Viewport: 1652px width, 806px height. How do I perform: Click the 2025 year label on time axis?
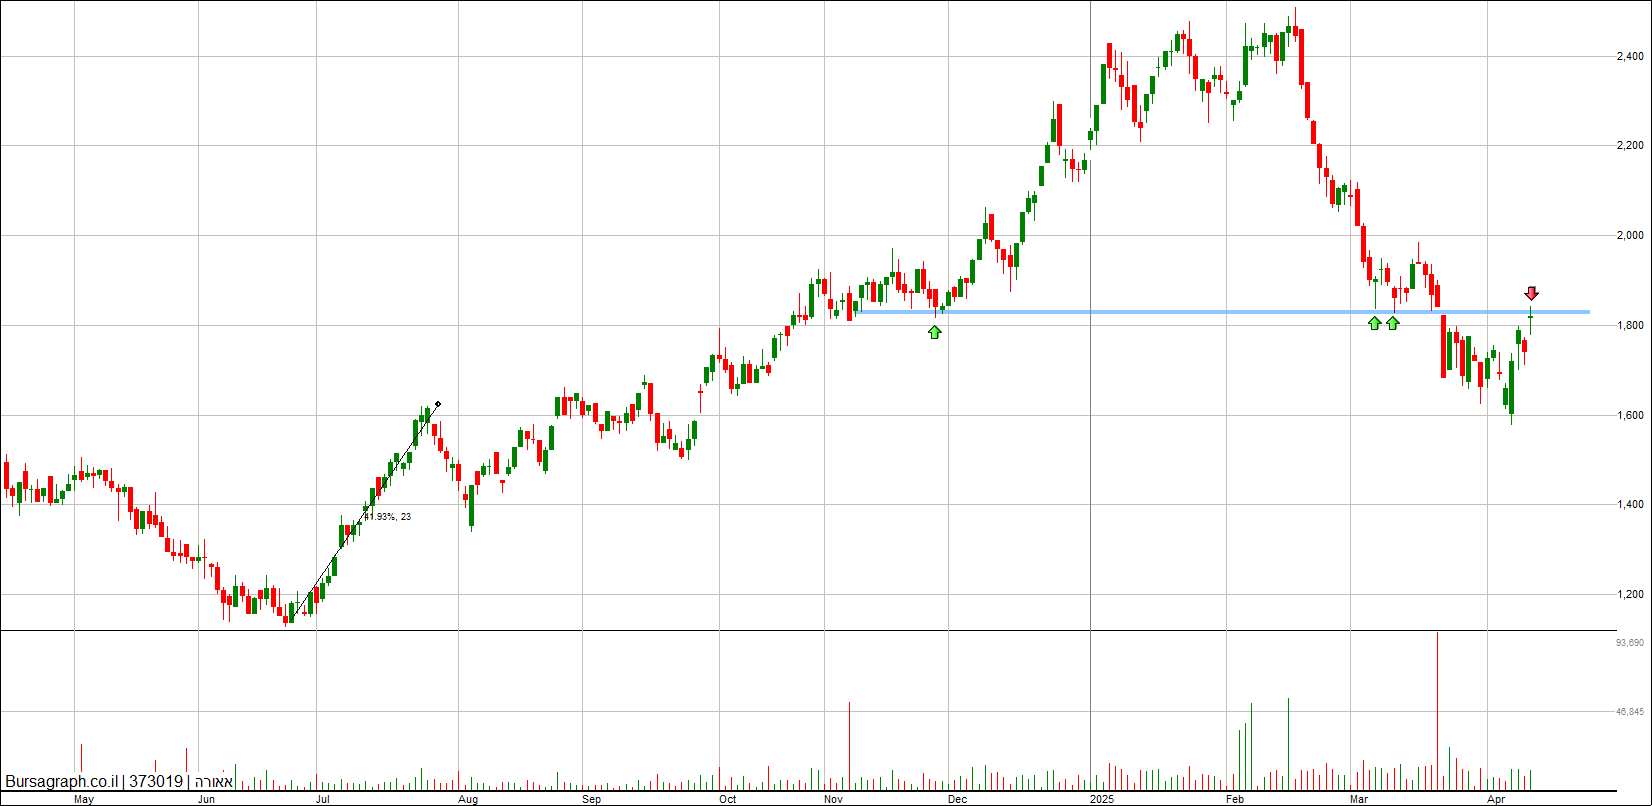[1101, 799]
